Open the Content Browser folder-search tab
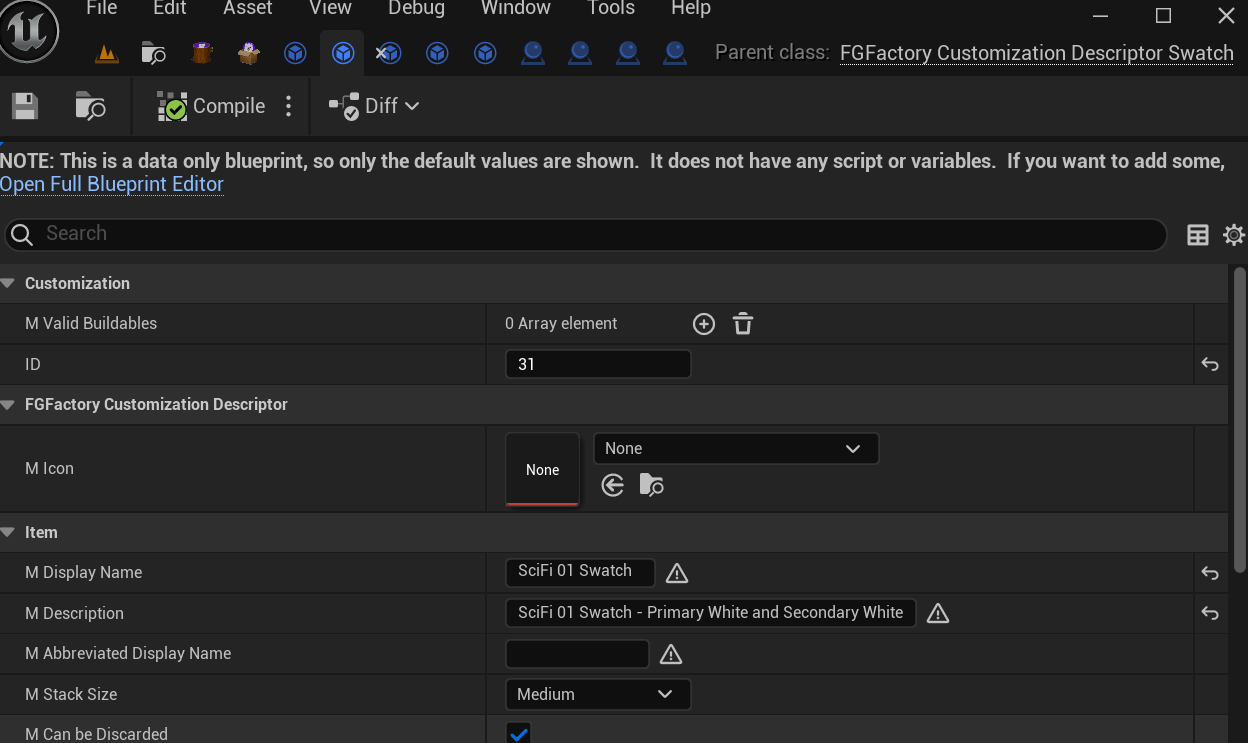 coord(154,53)
